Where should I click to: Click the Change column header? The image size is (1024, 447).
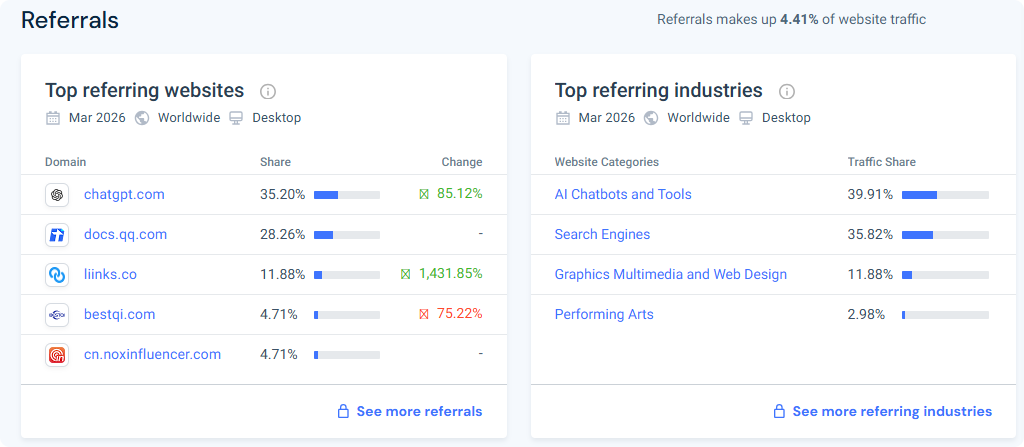click(461, 162)
